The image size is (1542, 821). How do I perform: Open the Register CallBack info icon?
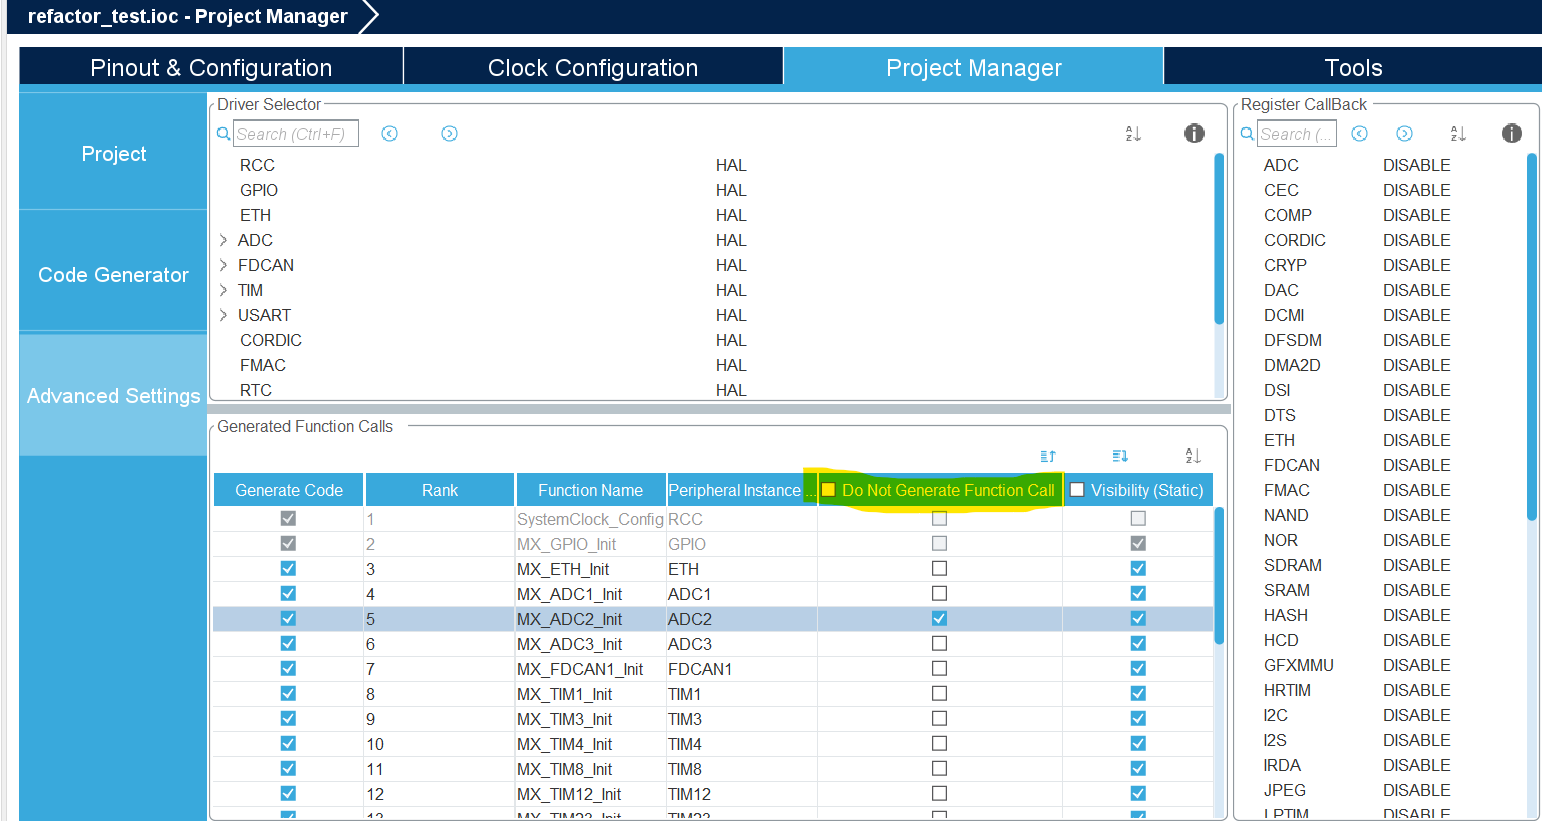(x=1512, y=133)
